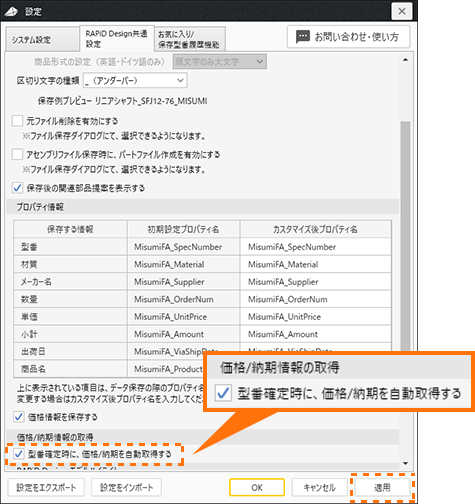
Task: Click the 保存する情報 column header
Action: click(x=70, y=229)
